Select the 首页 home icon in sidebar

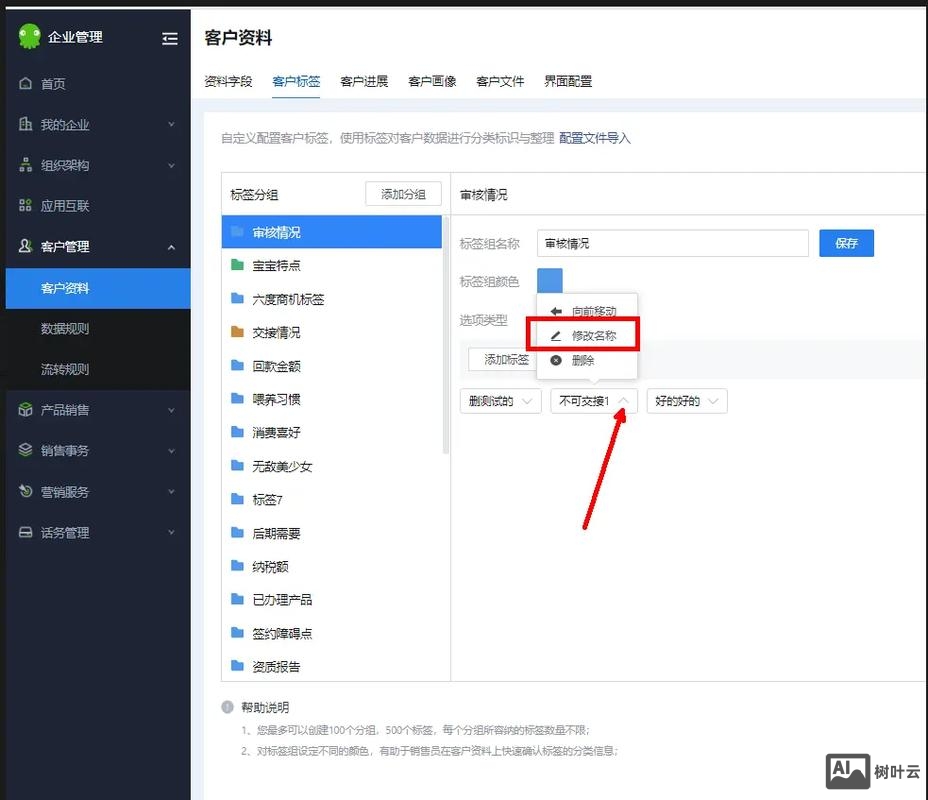pyautogui.click(x=26, y=84)
